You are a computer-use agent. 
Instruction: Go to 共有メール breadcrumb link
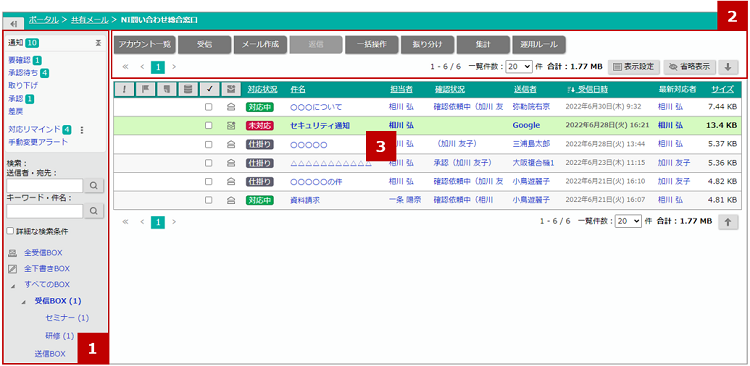[x=89, y=20]
